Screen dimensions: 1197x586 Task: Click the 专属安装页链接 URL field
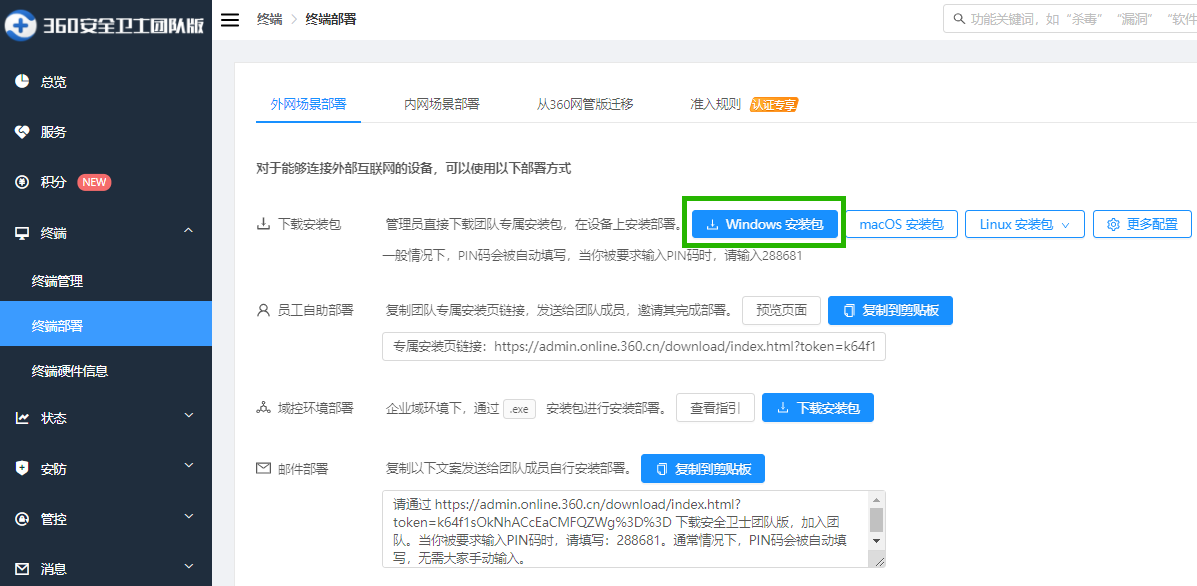(634, 346)
